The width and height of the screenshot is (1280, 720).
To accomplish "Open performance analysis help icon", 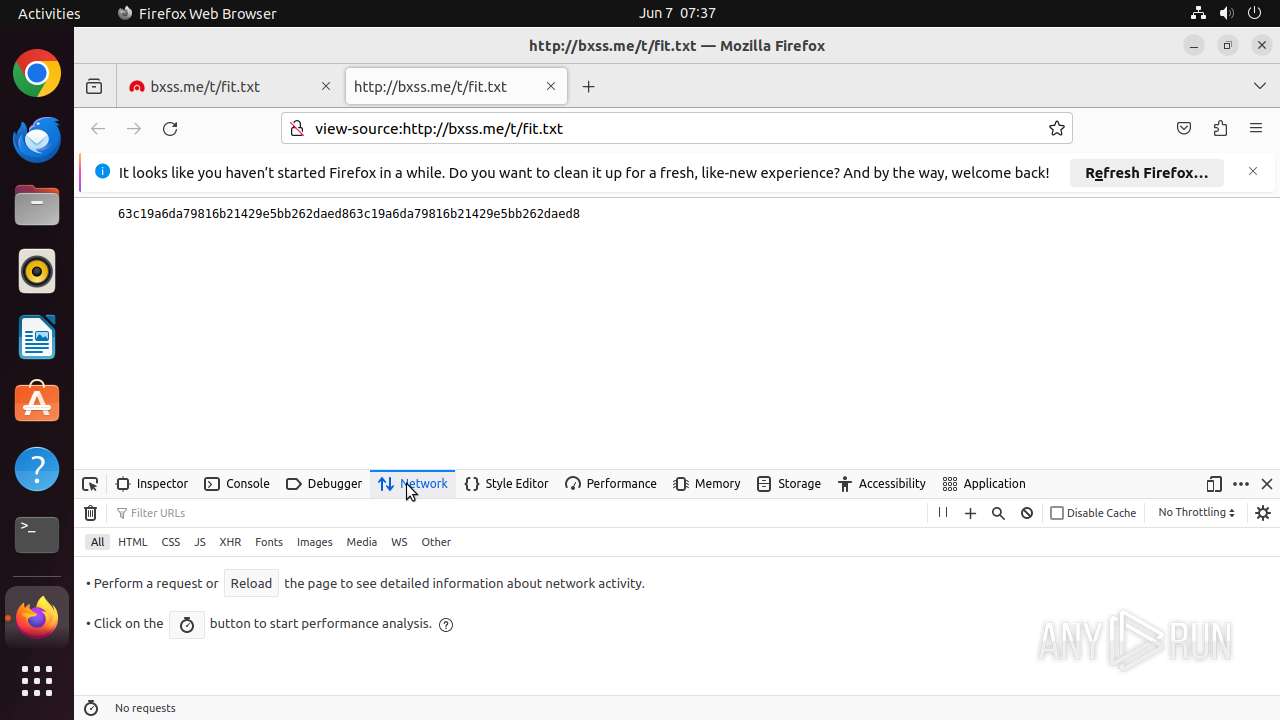I will click(446, 624).
